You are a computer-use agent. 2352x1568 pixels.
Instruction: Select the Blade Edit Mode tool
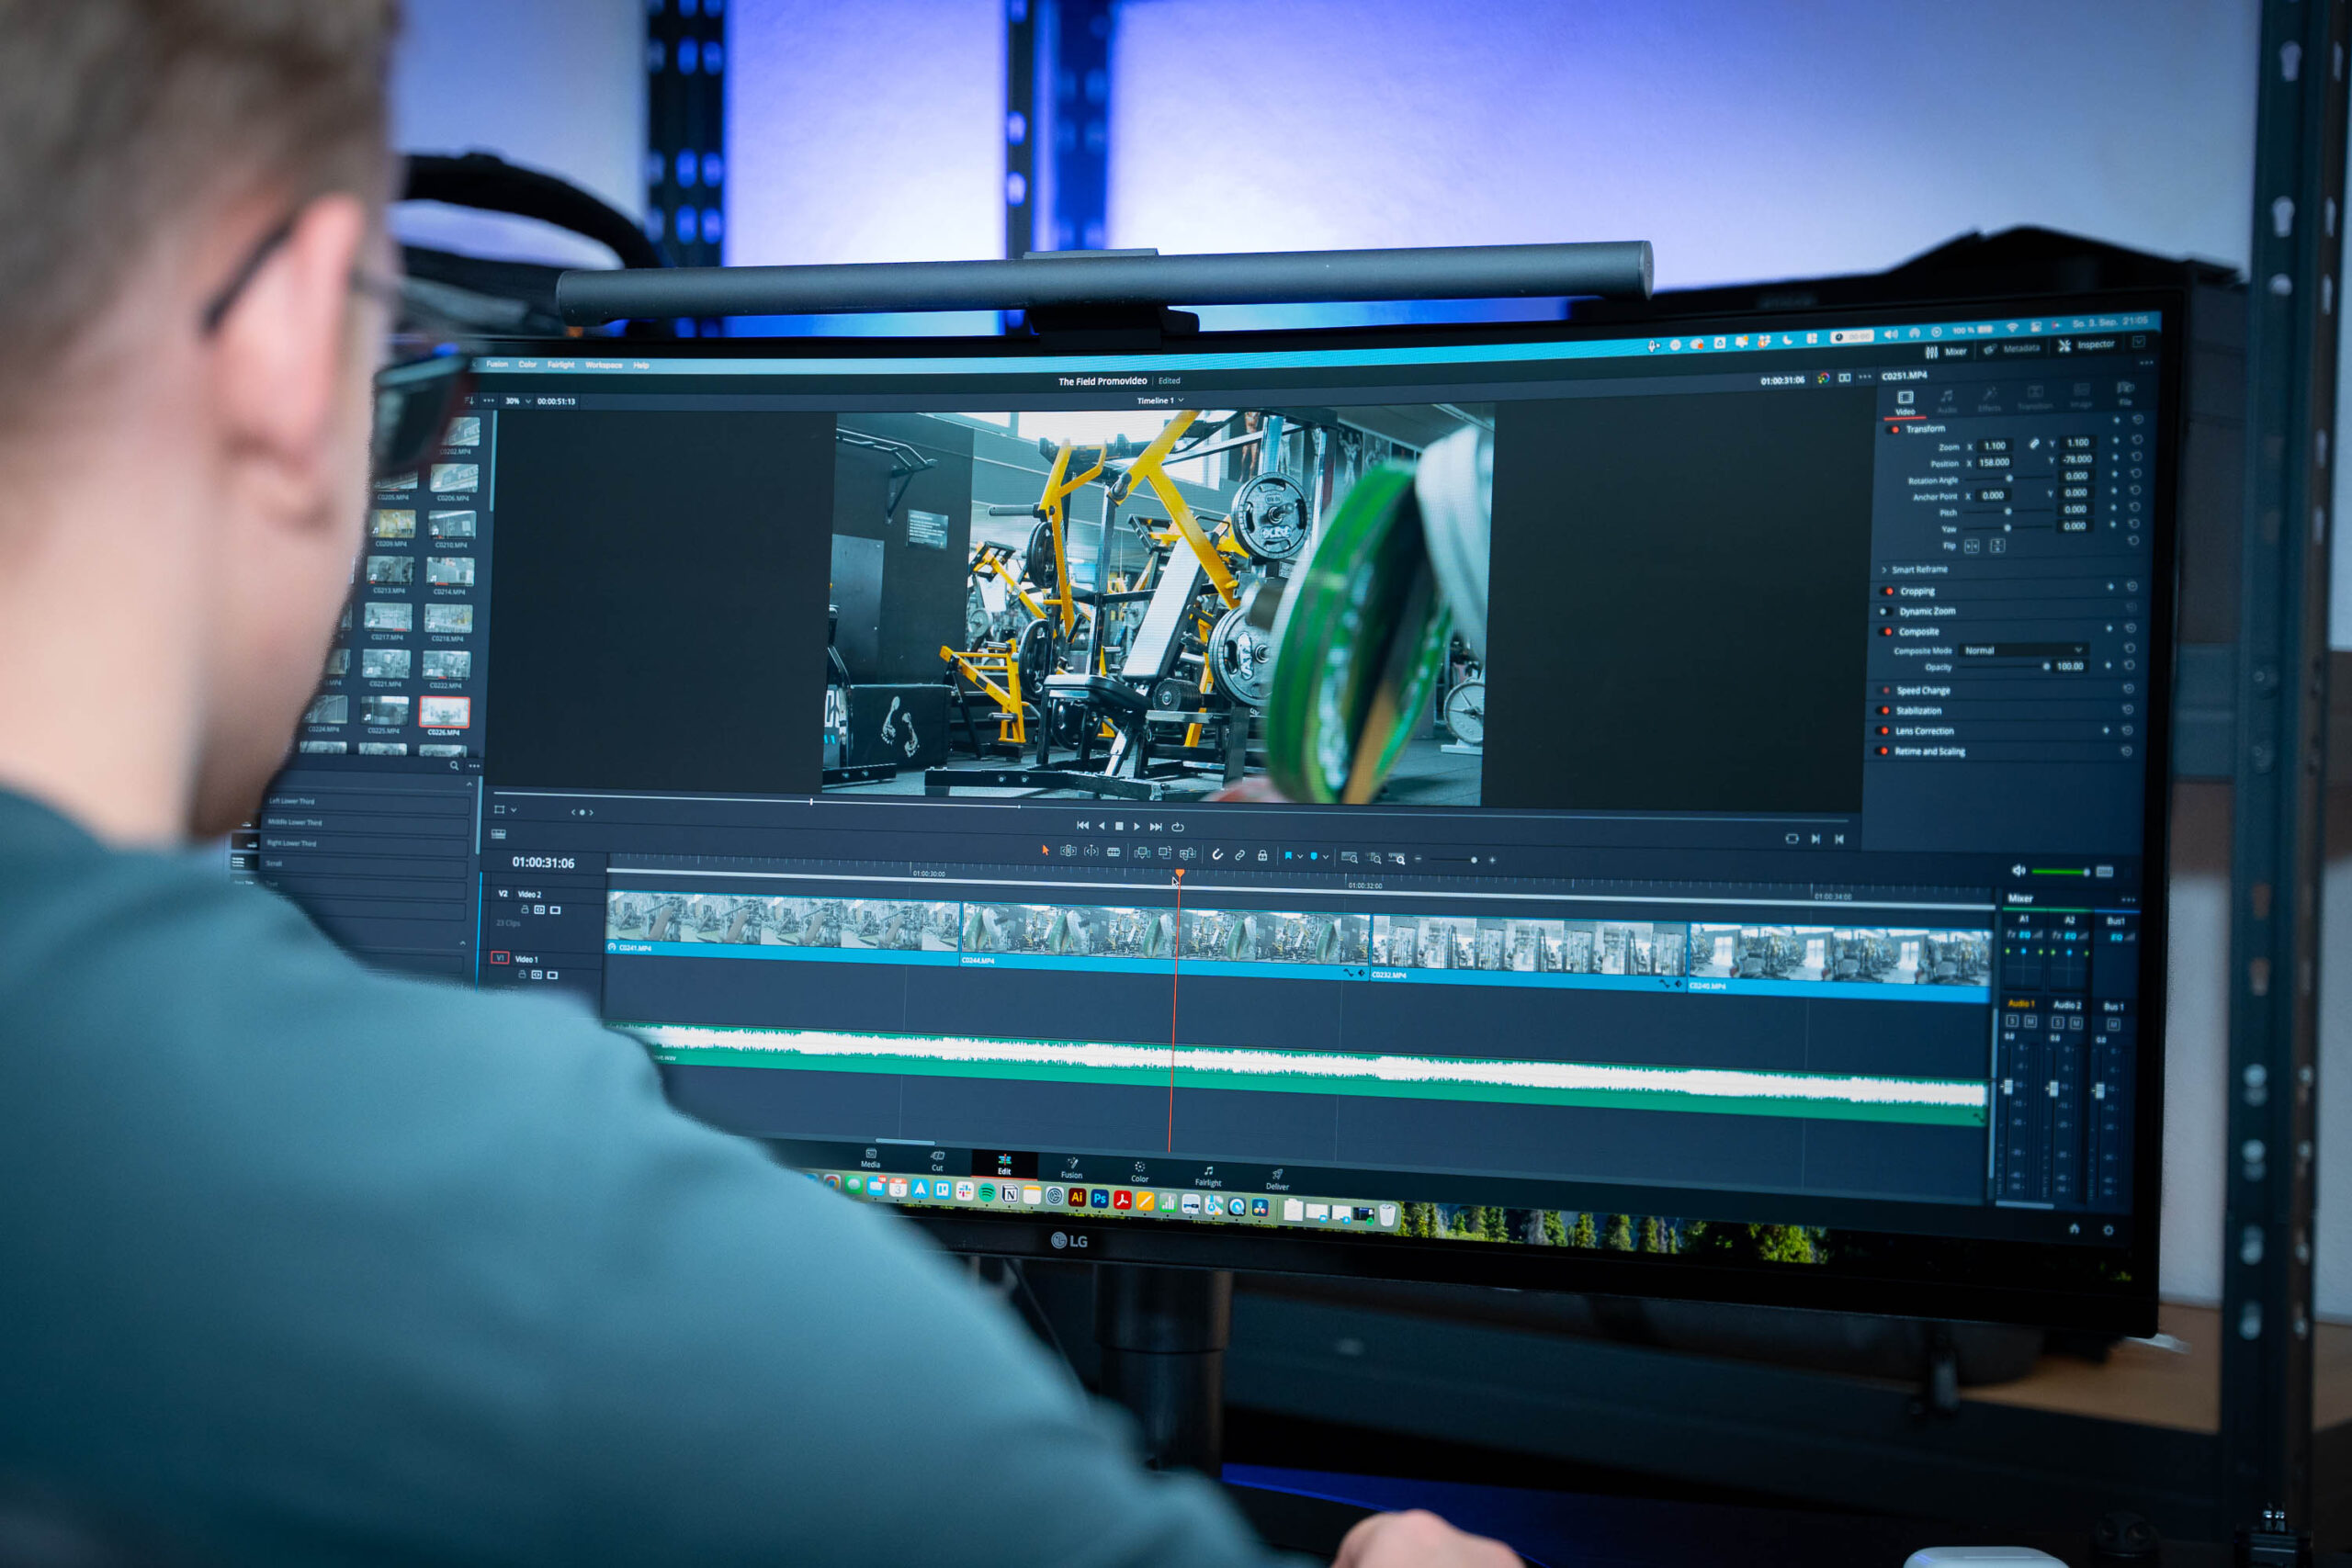[1114, 852]
